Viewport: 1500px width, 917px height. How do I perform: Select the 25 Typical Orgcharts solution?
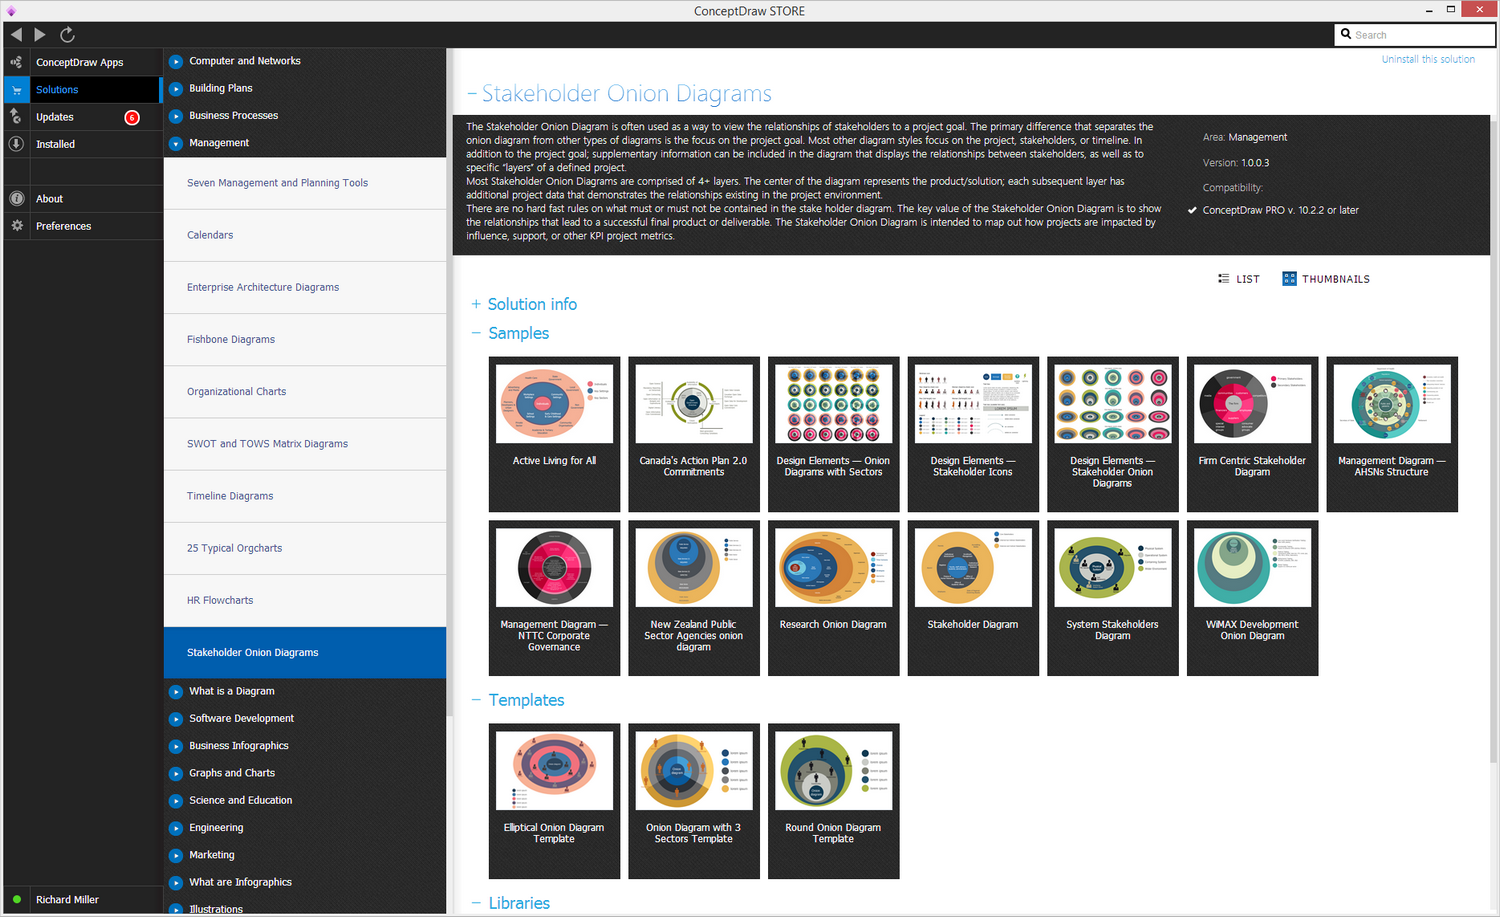coord(305,548)
